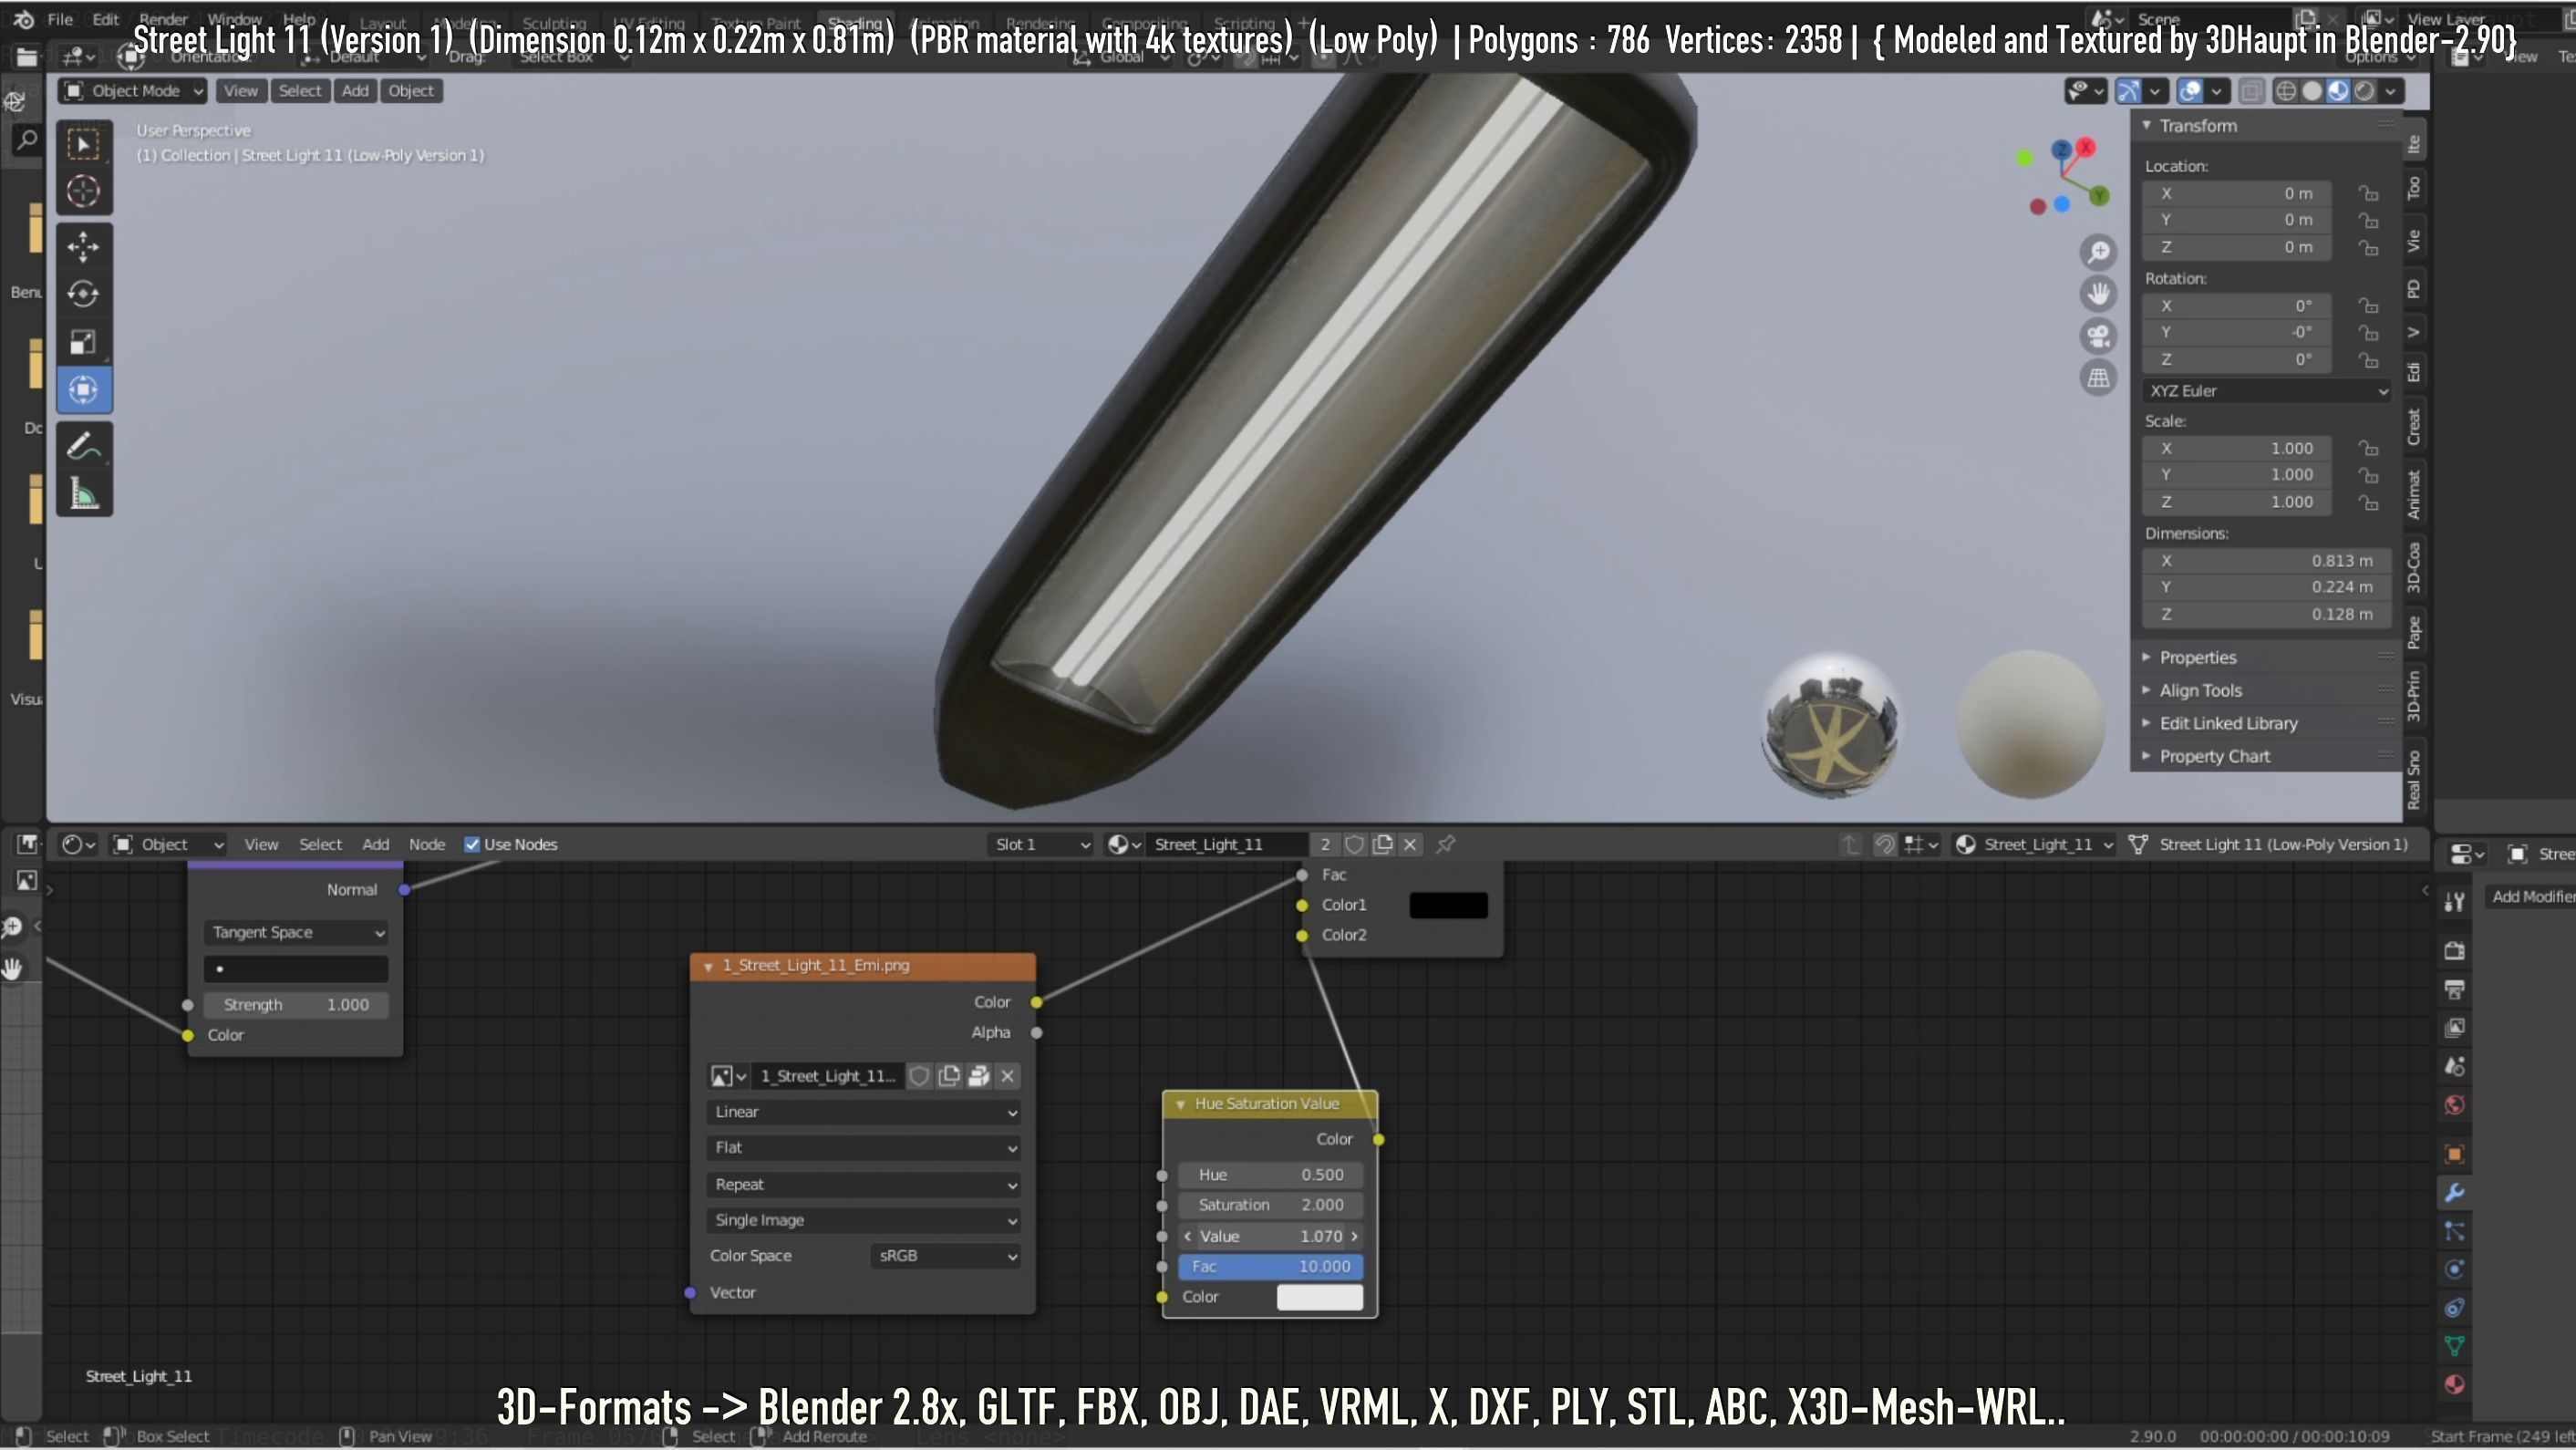Open the Render properties tab icon

pyautogui.click(x=2454, y=950)
